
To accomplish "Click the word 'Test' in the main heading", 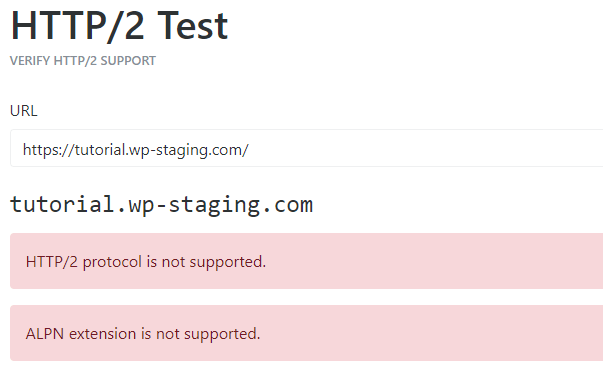I will (193, 26).
